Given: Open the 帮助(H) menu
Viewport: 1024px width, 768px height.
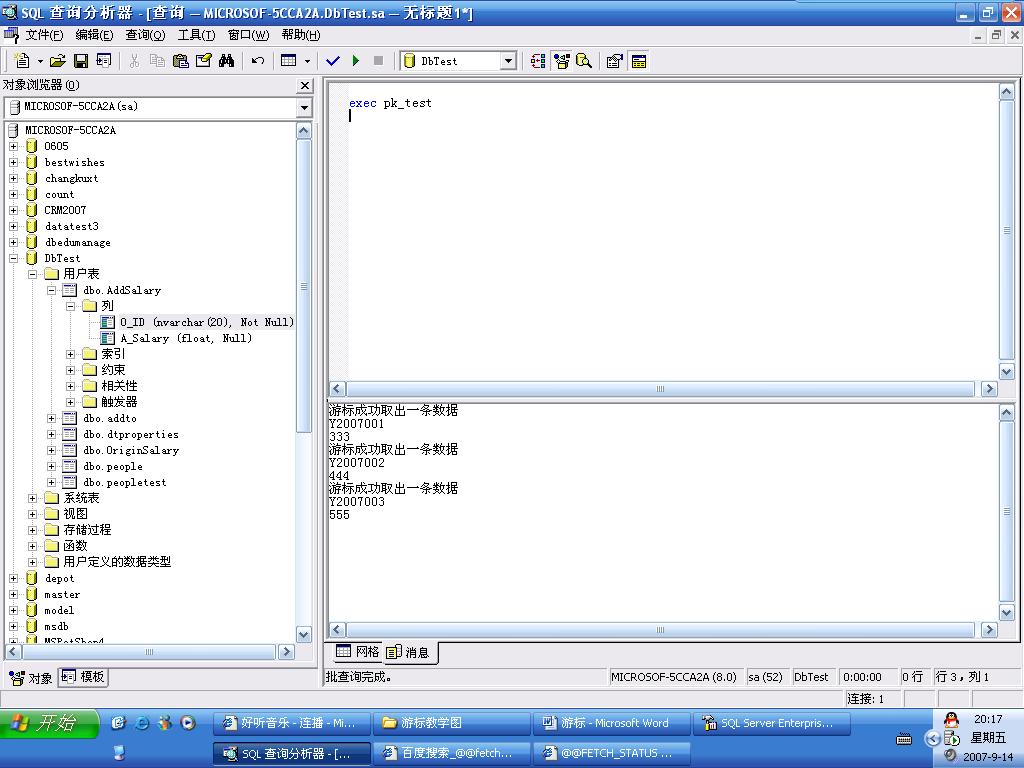Looking at the screenshot, I should 300,35.
